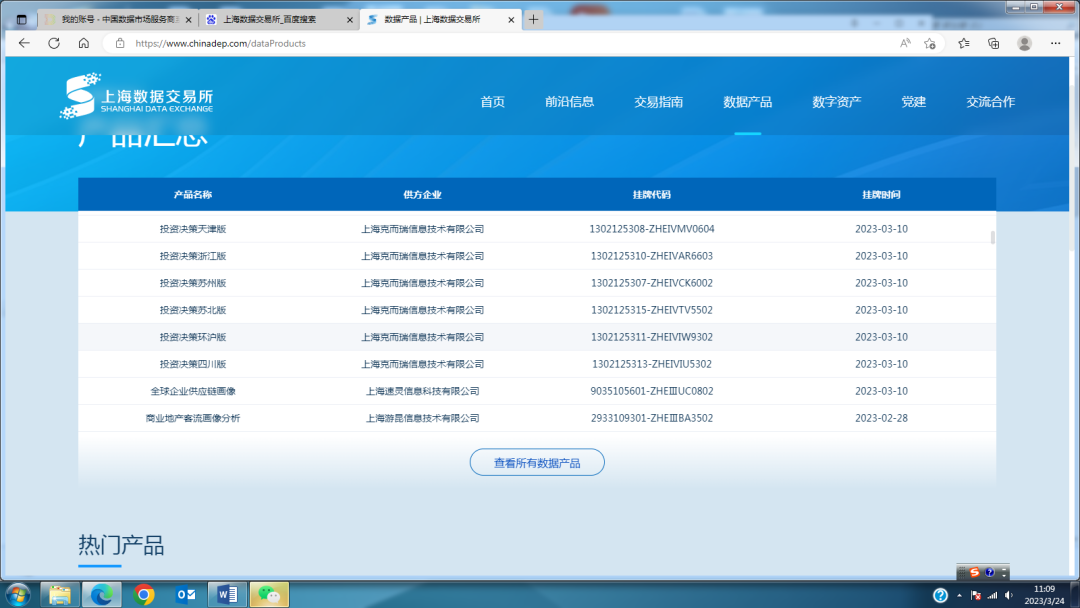The width and height of the screenshot is (1080, 608).
Task: Open the taskbar clock showing 11:09
Action: tap(1044, 595)
